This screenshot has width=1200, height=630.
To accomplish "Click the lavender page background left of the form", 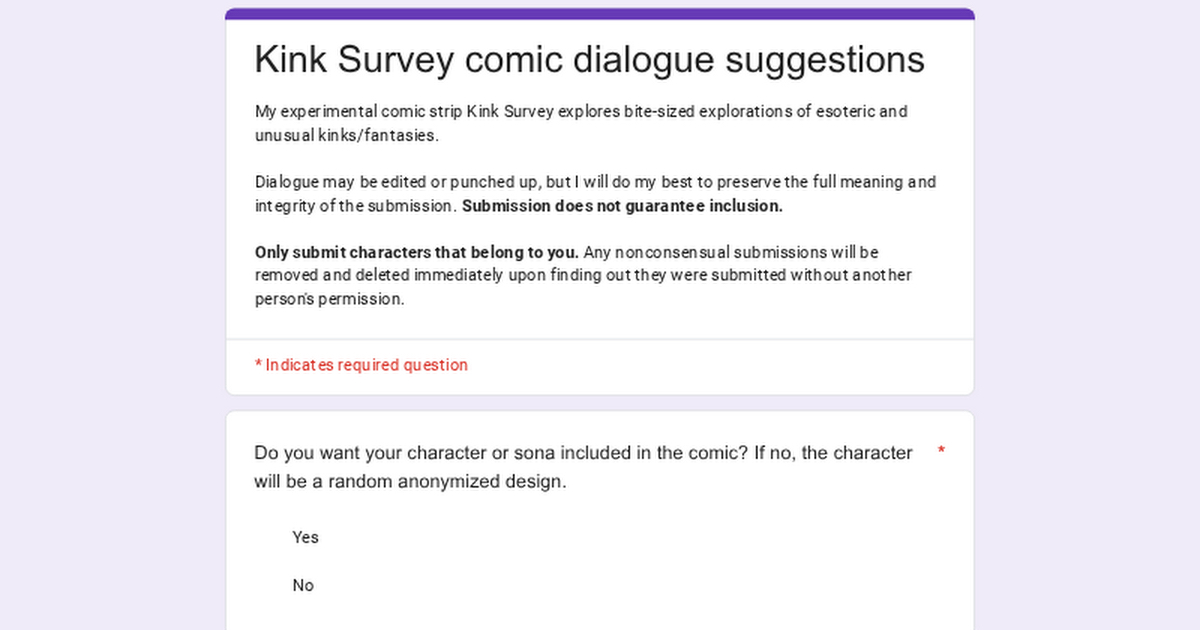I will coord(110,300).
